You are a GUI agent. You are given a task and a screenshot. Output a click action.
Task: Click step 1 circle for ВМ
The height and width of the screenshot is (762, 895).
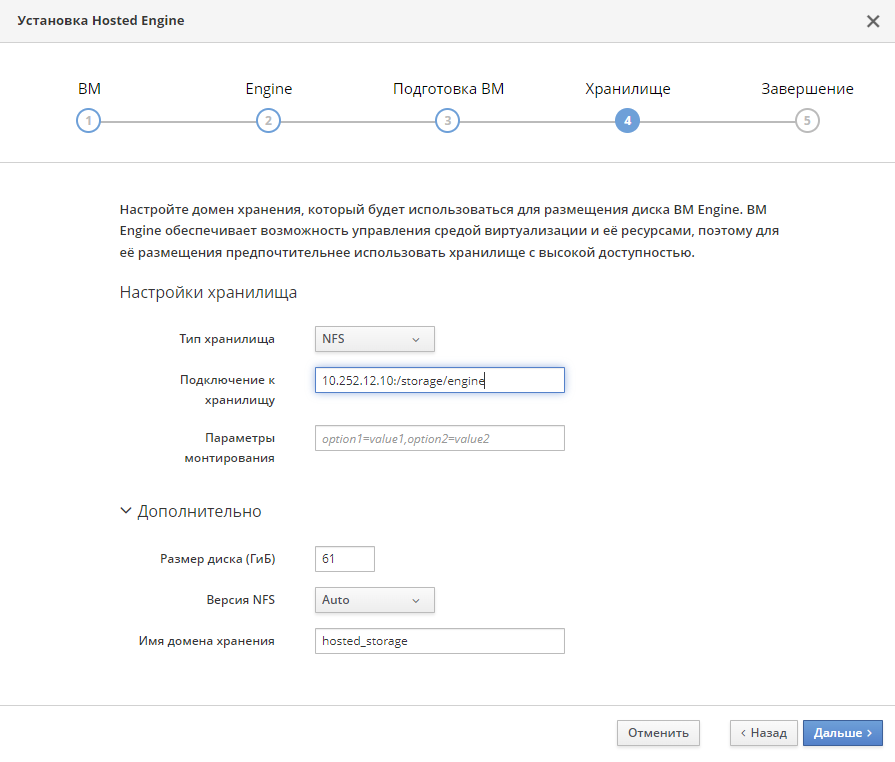pyautogui.click(x=88, y=120)
